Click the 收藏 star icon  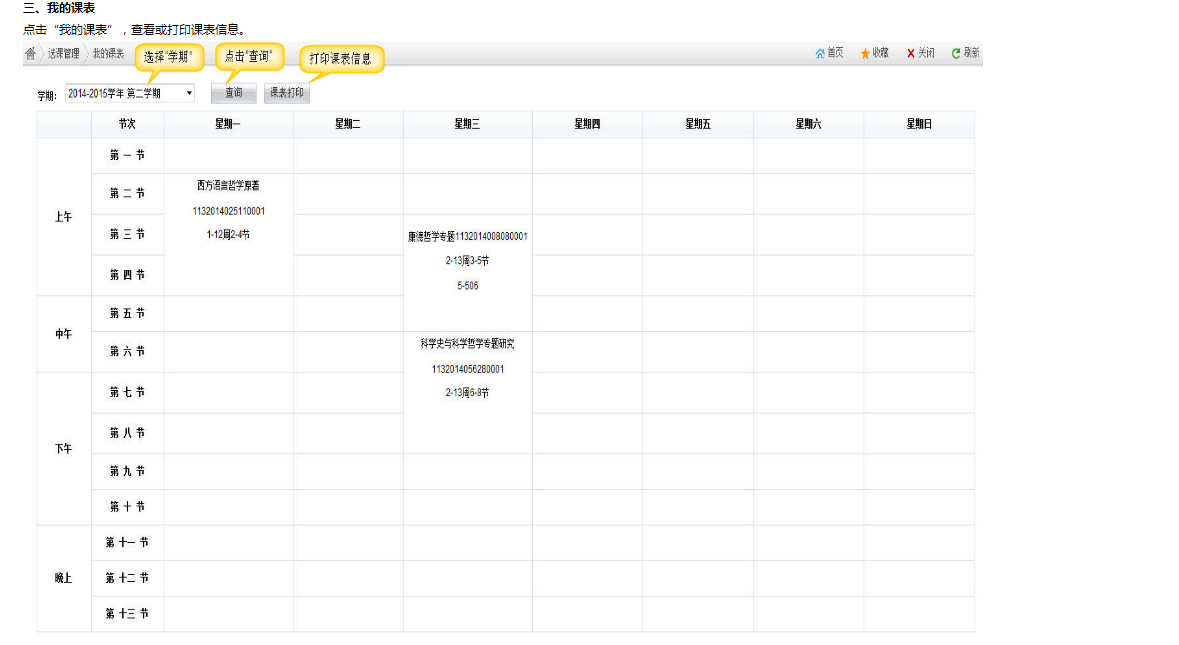865,54
